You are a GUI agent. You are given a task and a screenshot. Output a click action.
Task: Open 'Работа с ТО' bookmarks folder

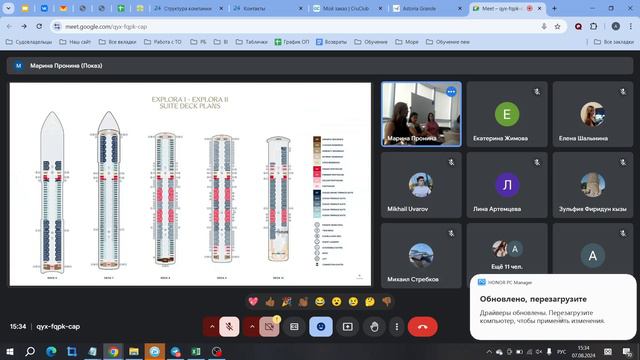(162, 42)
